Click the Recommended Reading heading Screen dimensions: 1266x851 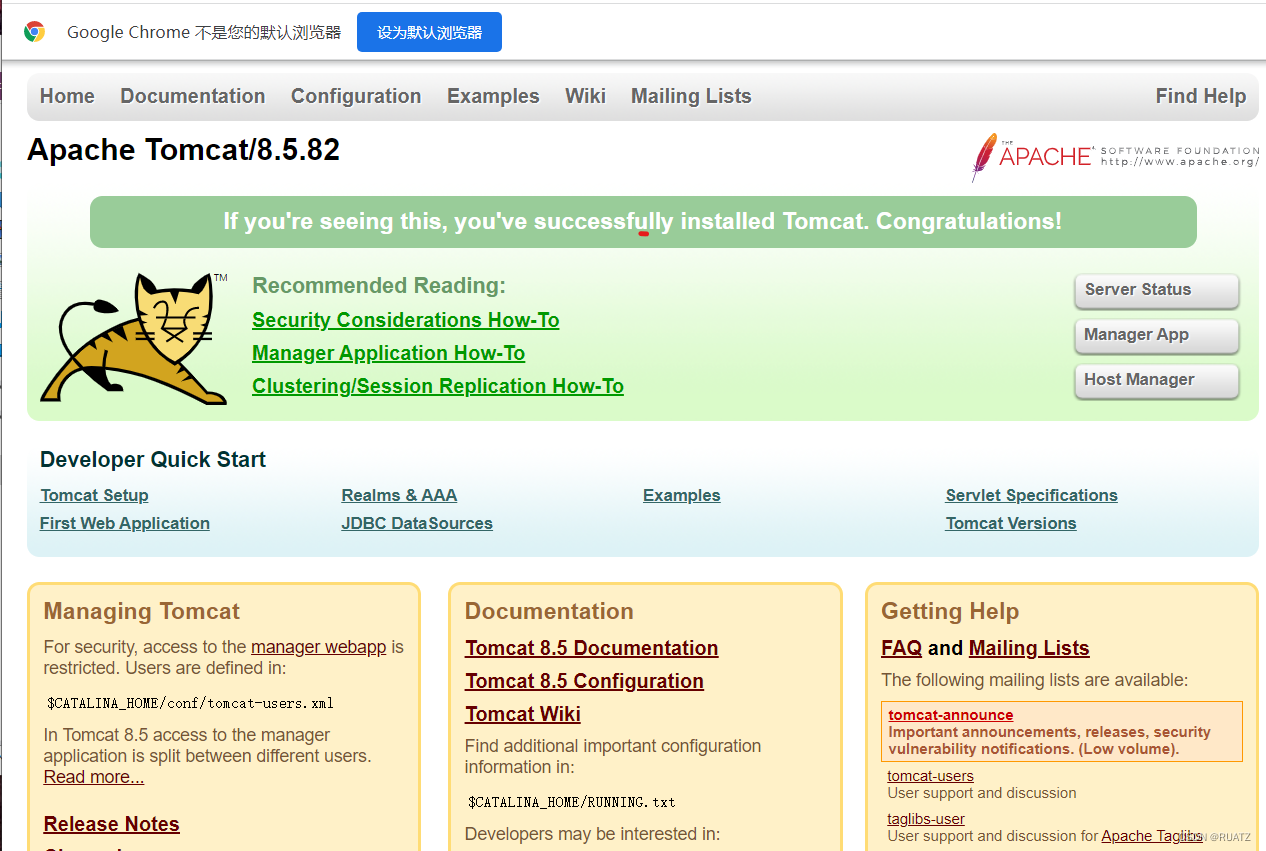[x=379, y=286]
